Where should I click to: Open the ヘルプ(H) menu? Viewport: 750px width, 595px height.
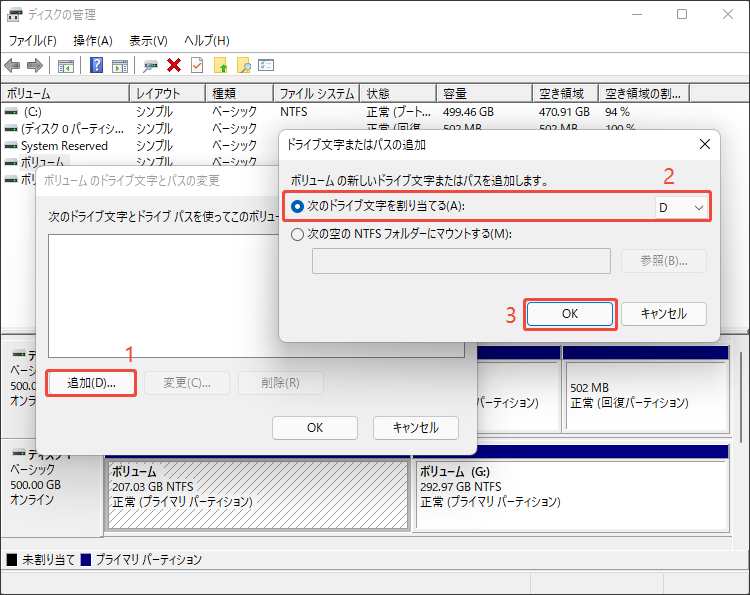(x=207, y=41)
